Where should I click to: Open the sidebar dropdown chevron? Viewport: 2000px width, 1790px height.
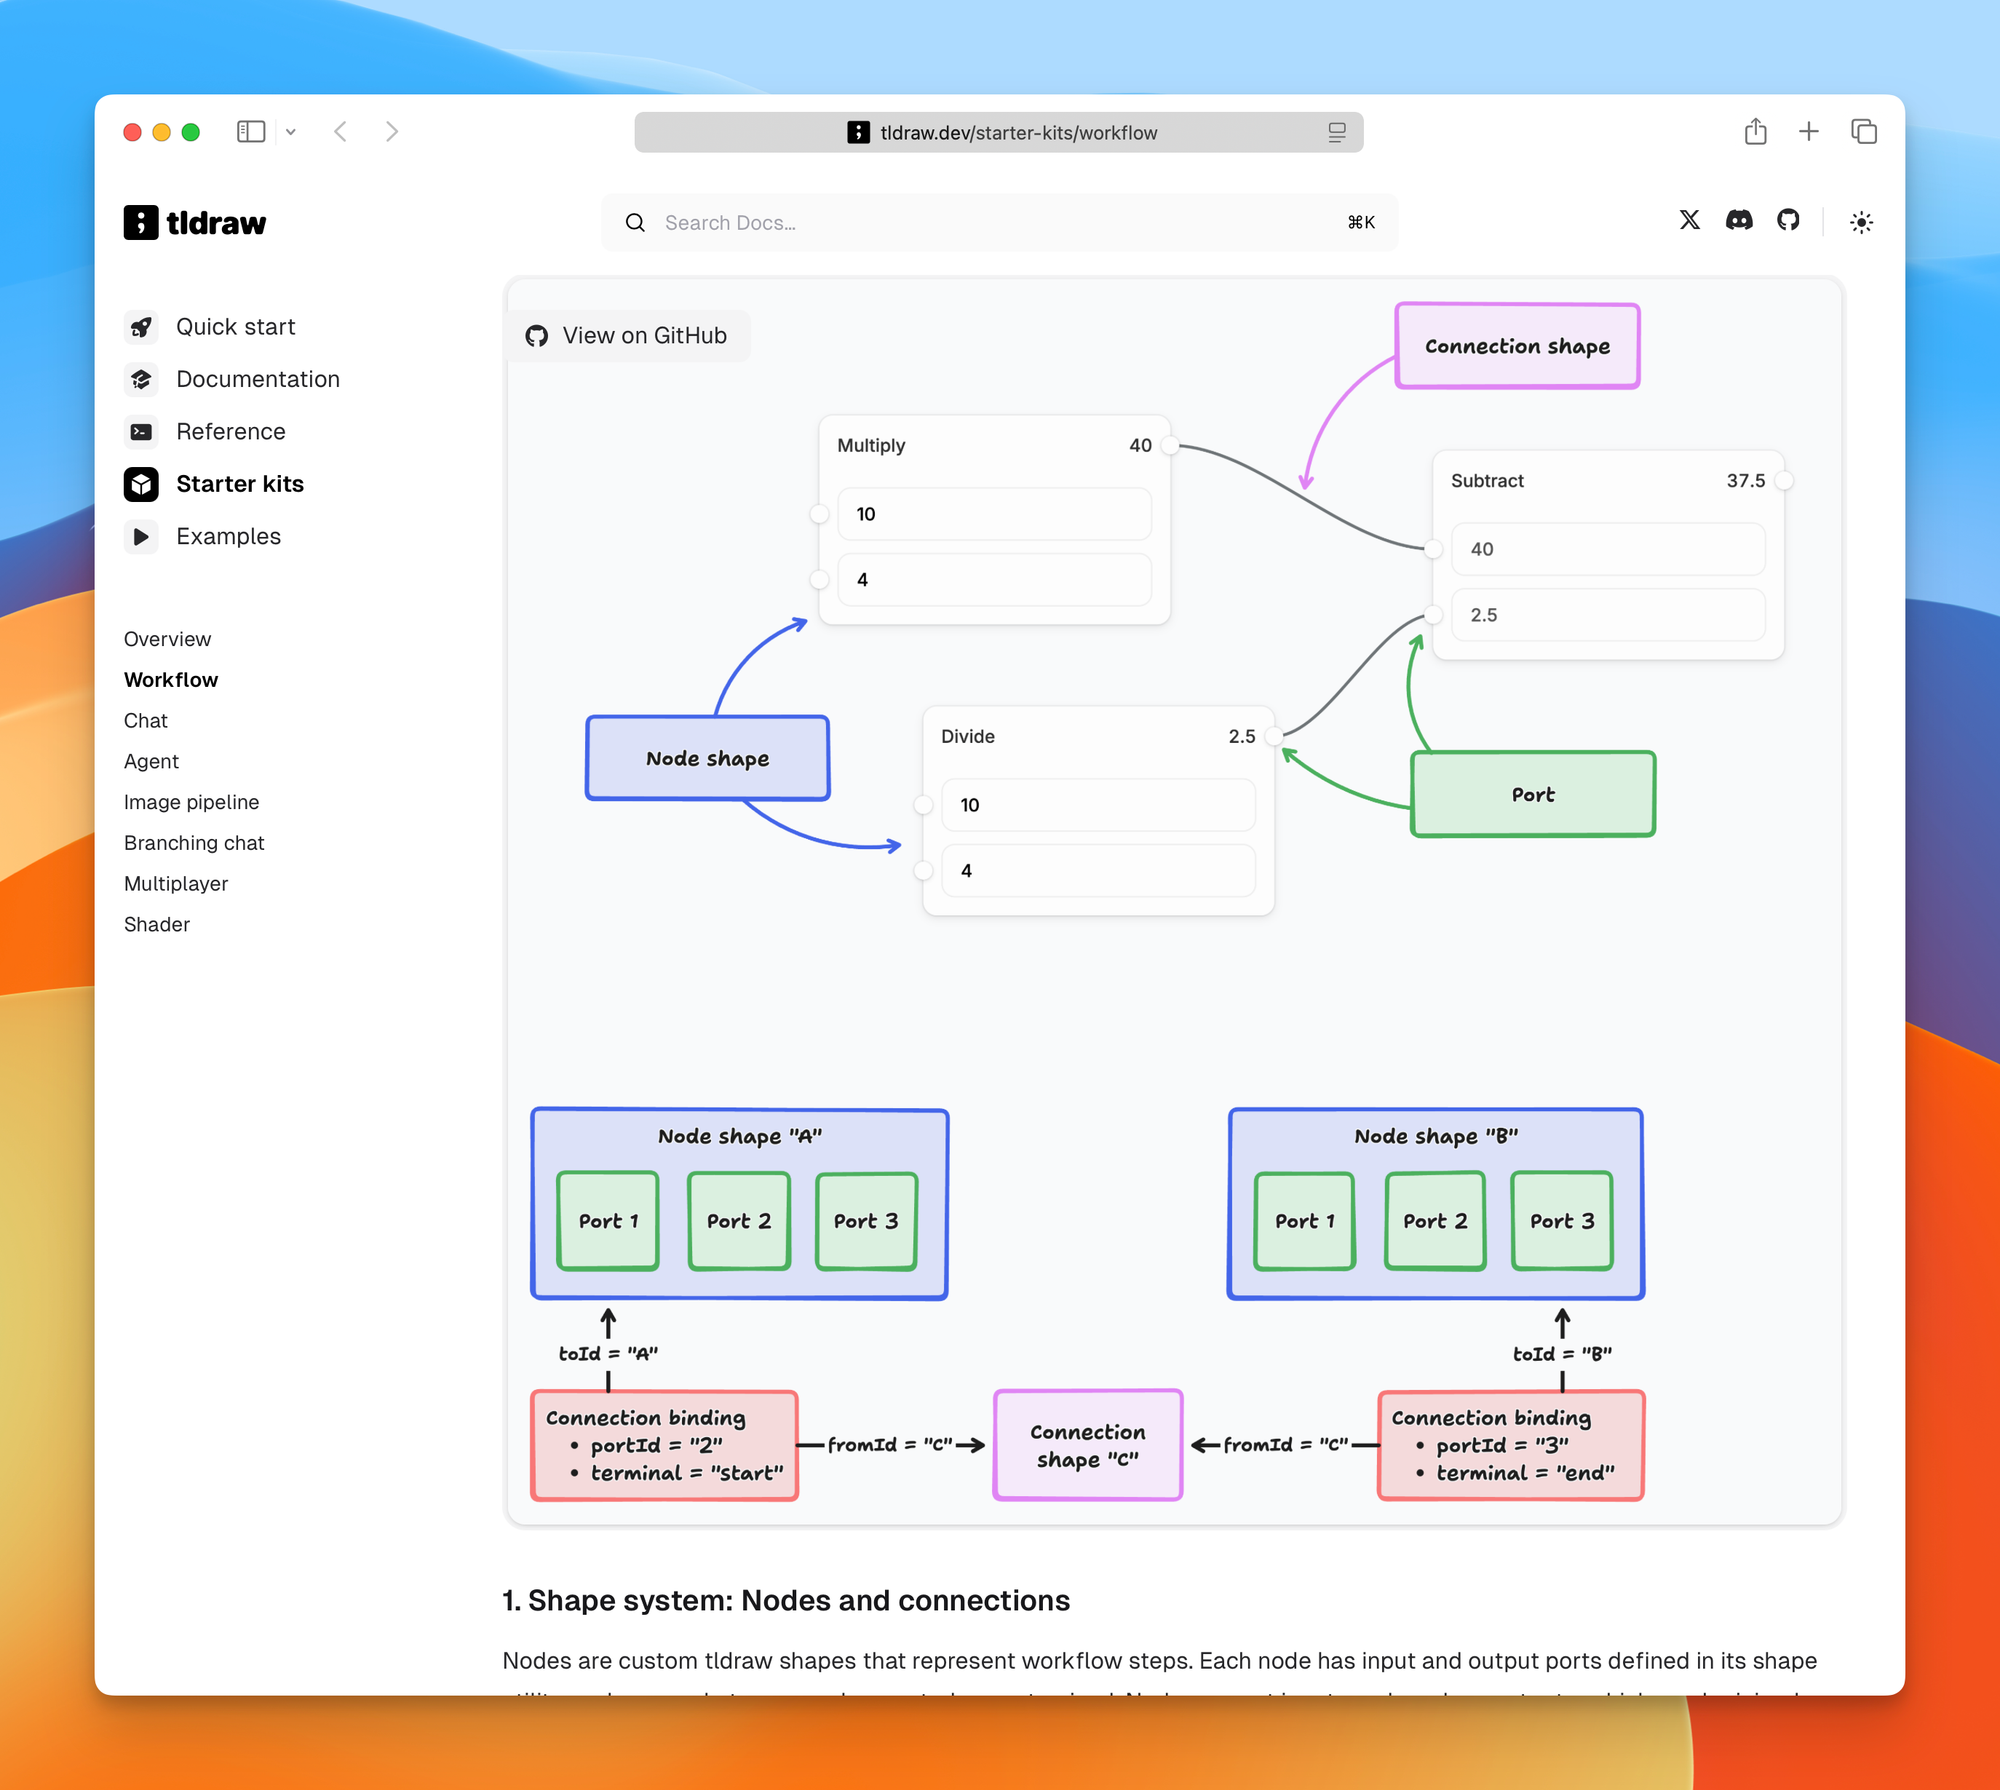pyautogui.click(x=291, y=132)
